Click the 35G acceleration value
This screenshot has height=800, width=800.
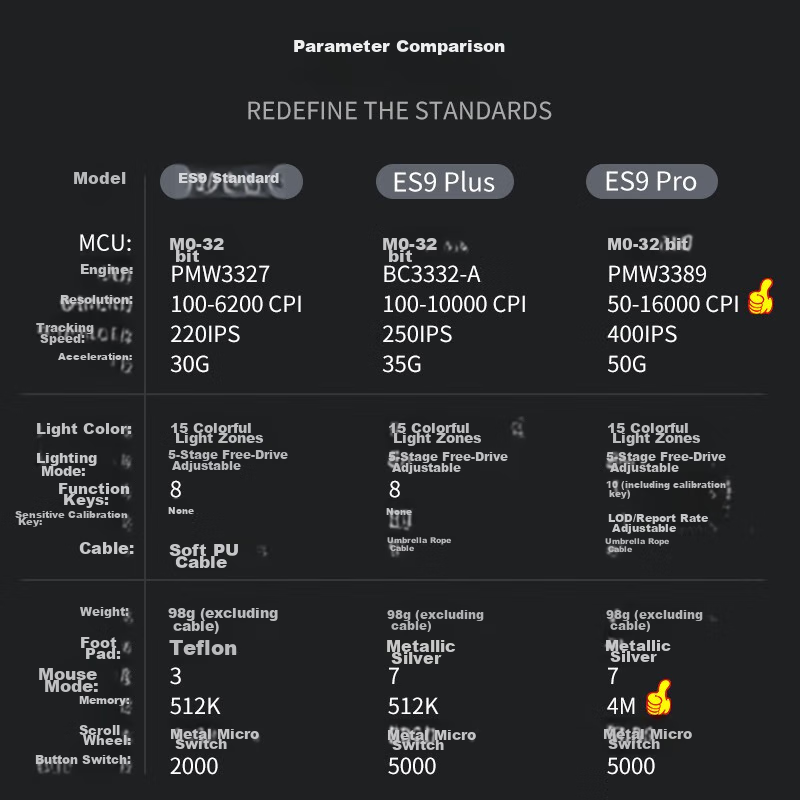pos(402,364)
